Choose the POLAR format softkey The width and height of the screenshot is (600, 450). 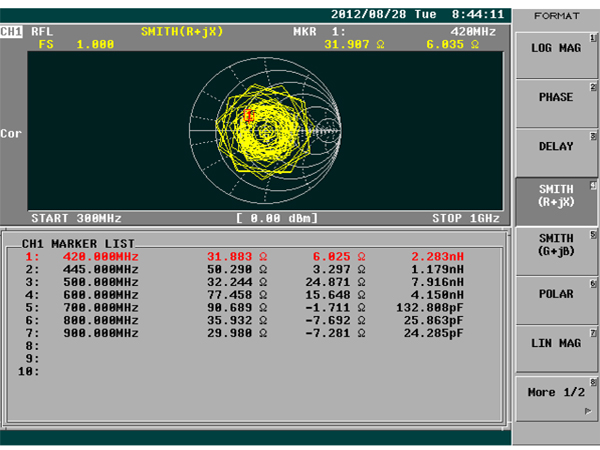pos(556,301)
